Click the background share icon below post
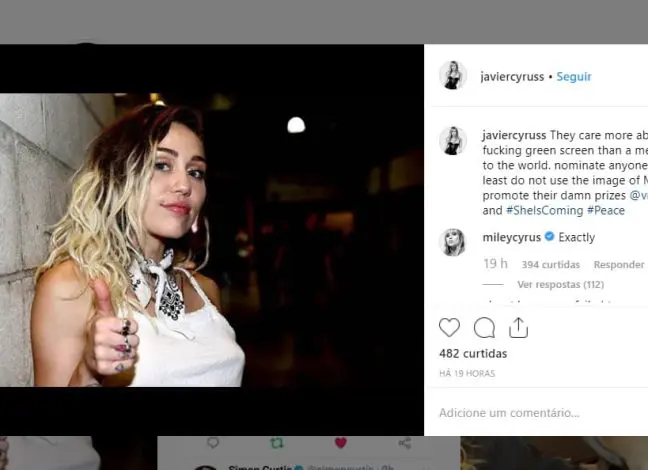The width and height of the screenshot is (648, 470). [404, 443]
